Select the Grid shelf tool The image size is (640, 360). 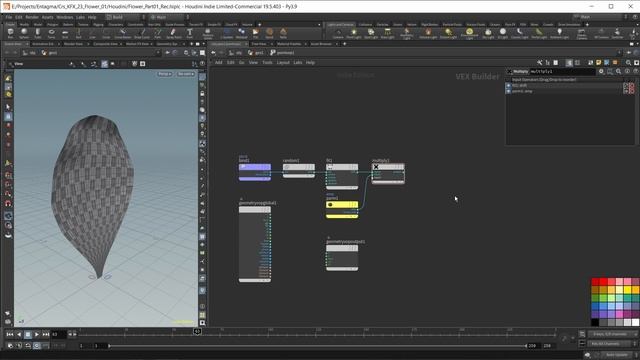[65, 33]
